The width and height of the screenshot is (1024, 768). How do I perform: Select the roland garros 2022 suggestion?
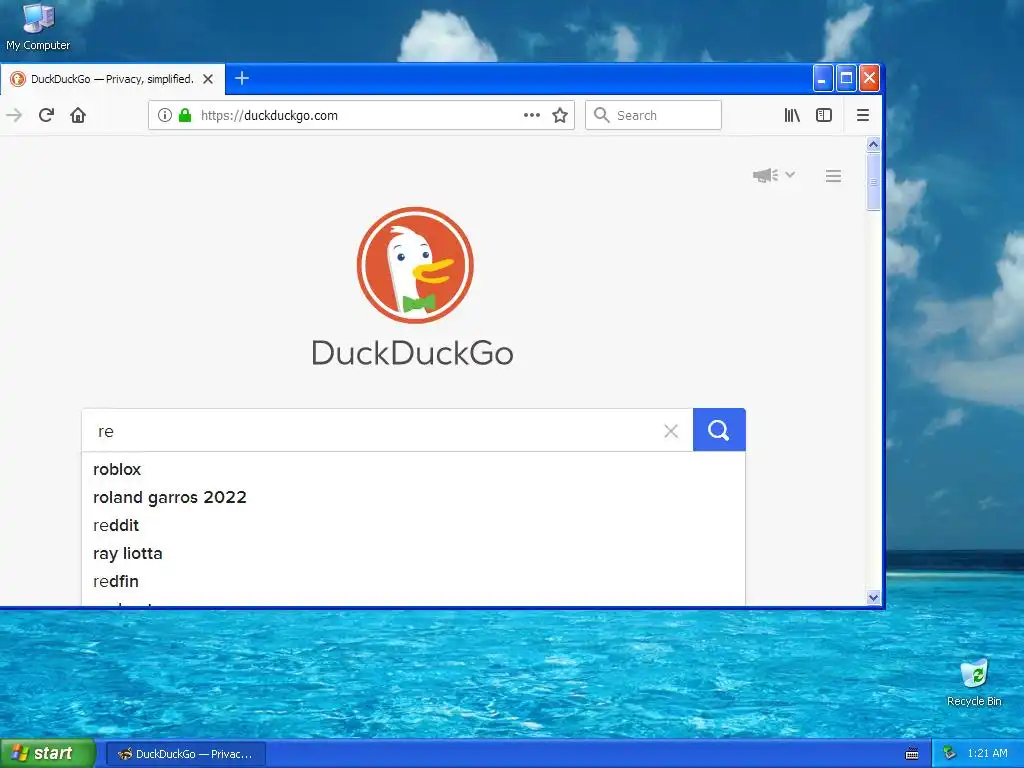coord(413,498)
